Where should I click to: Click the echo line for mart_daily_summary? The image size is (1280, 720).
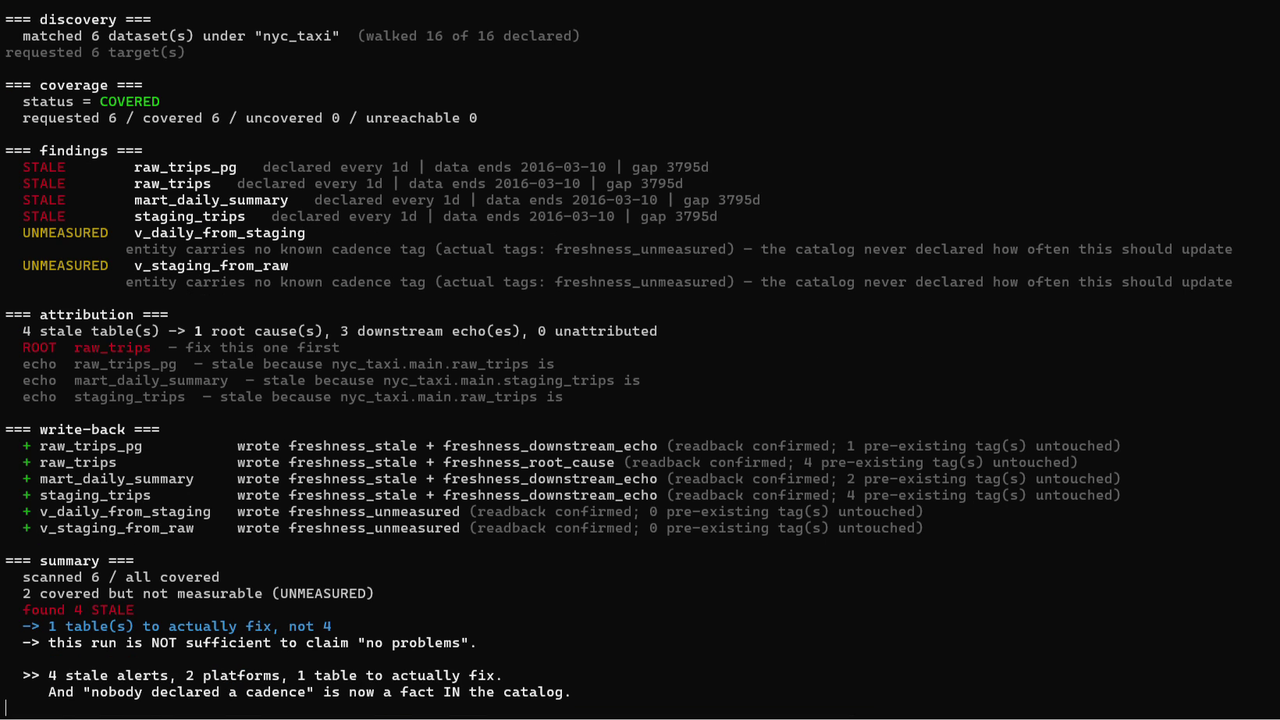click(x=331, y=381)
